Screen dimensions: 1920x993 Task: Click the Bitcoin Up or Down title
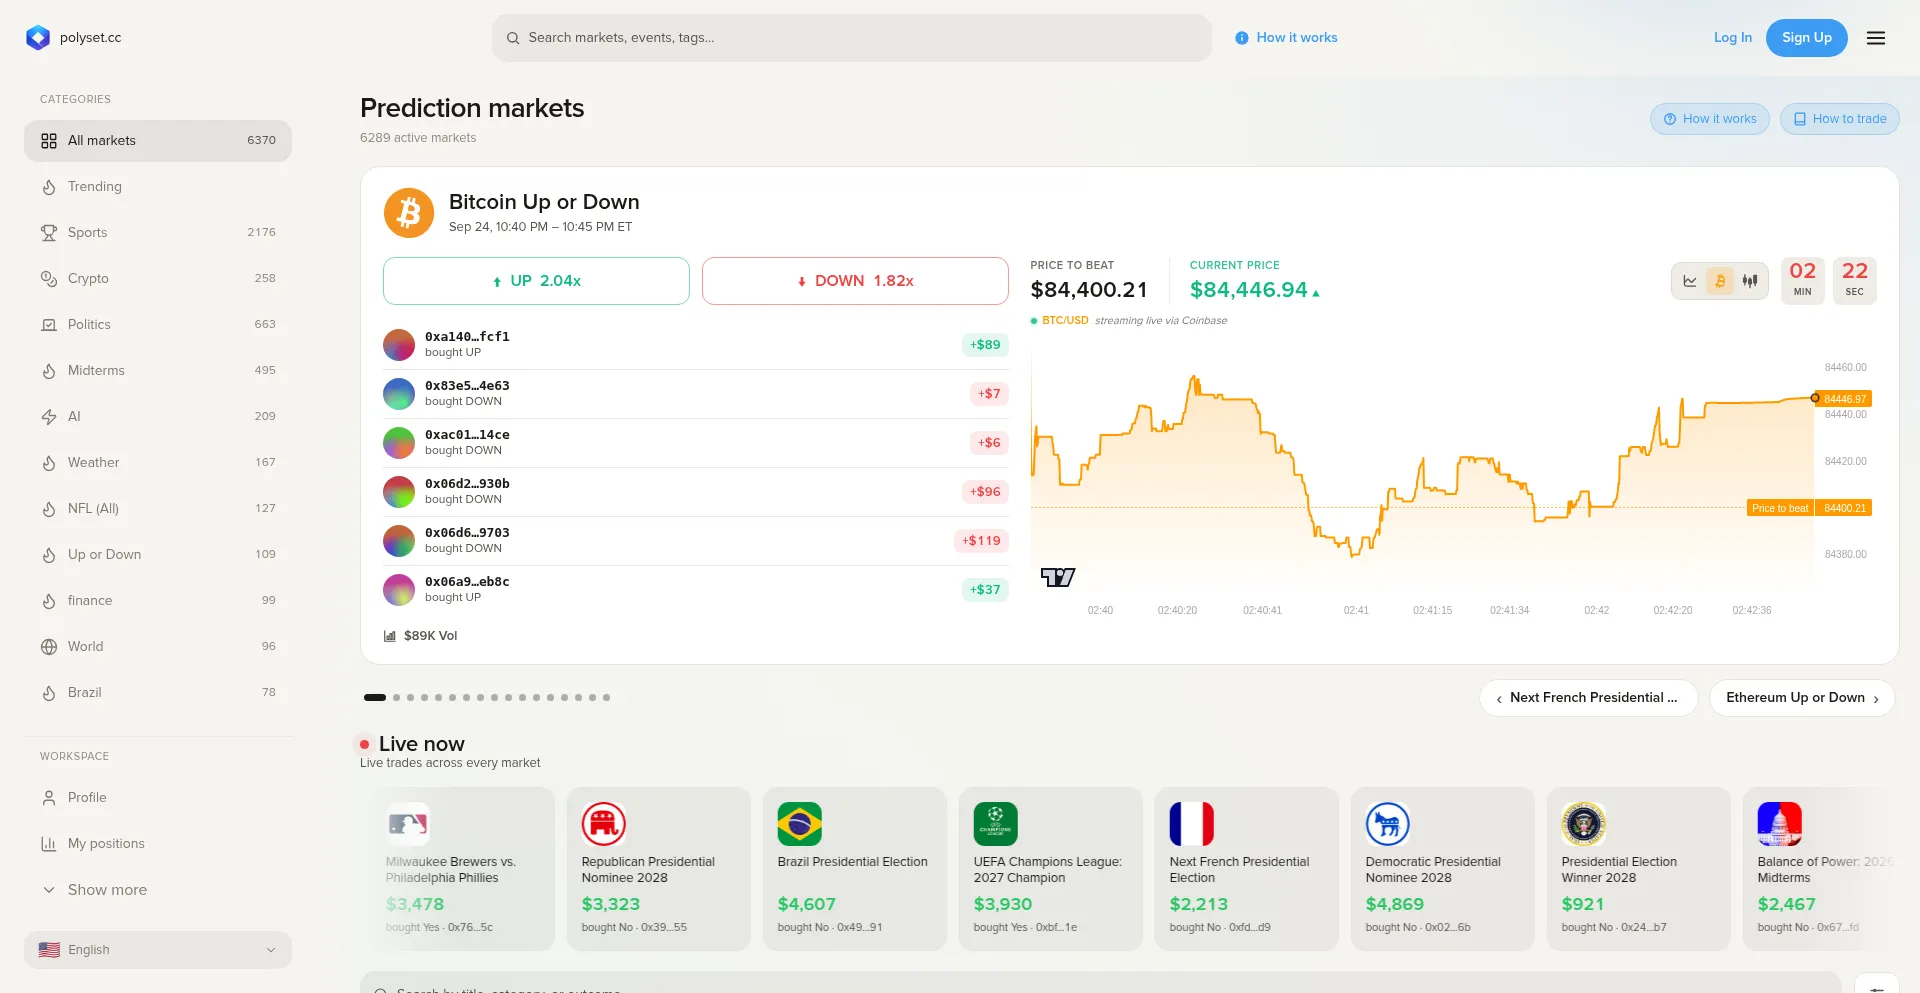pyautogui.click(x=544, y=202)
